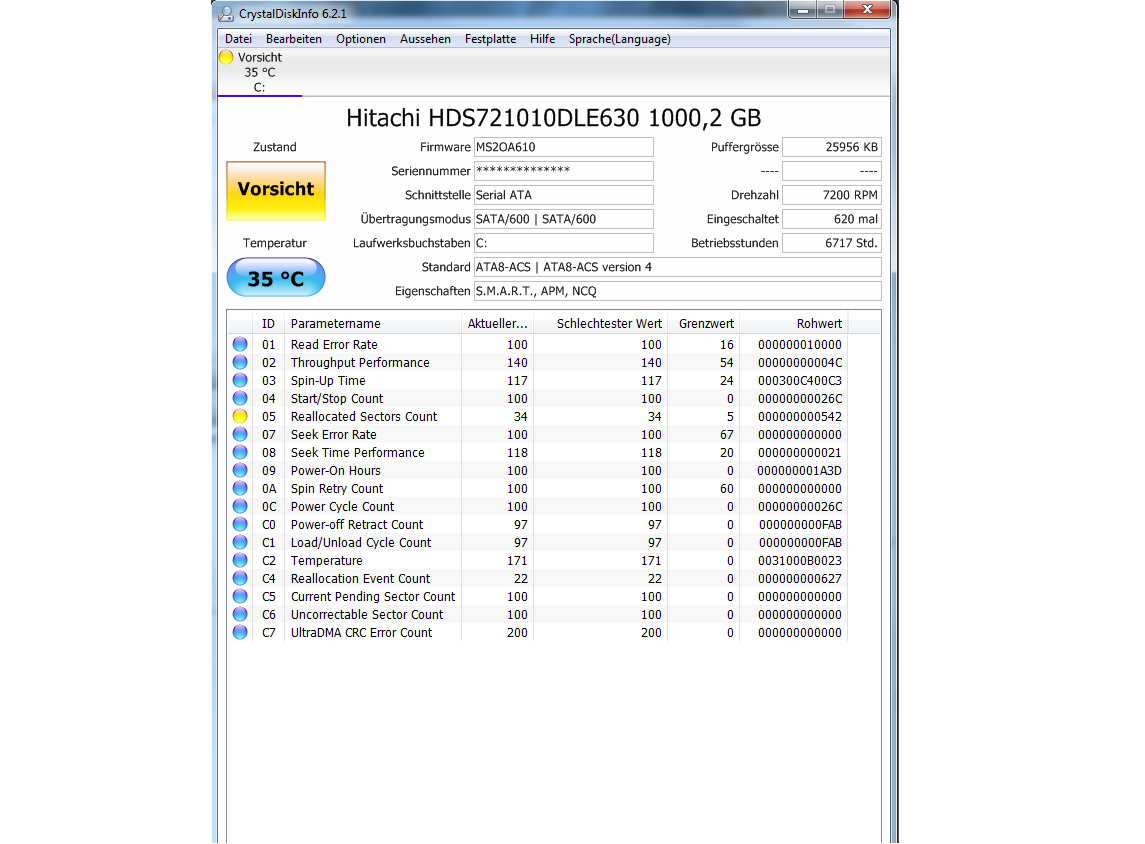Open the Sprache(Language) menu
Image resolution: width=1145 pixels, height=844 pixels.
point(619,39)
